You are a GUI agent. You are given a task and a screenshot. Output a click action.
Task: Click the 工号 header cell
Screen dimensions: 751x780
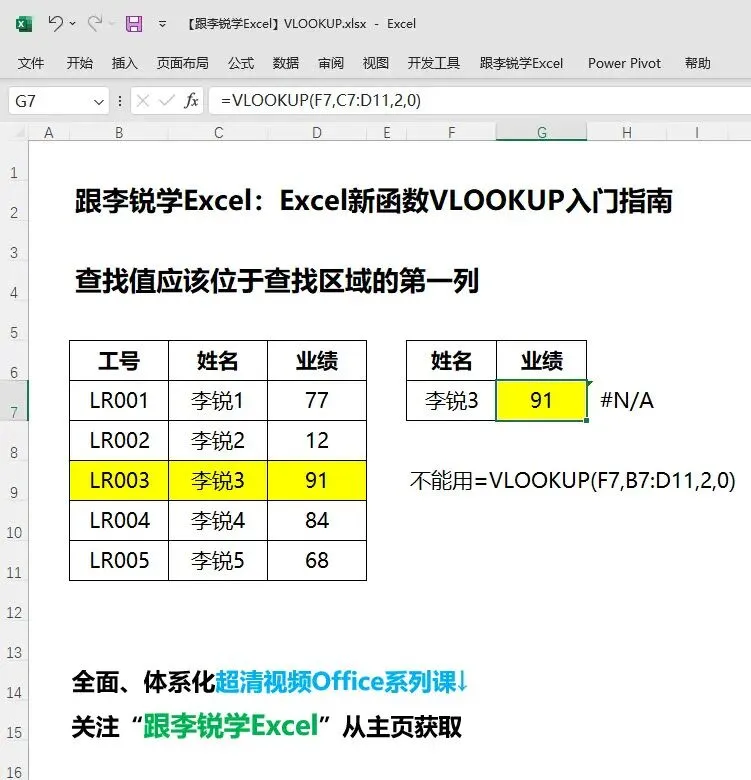[x=119, y=361]
